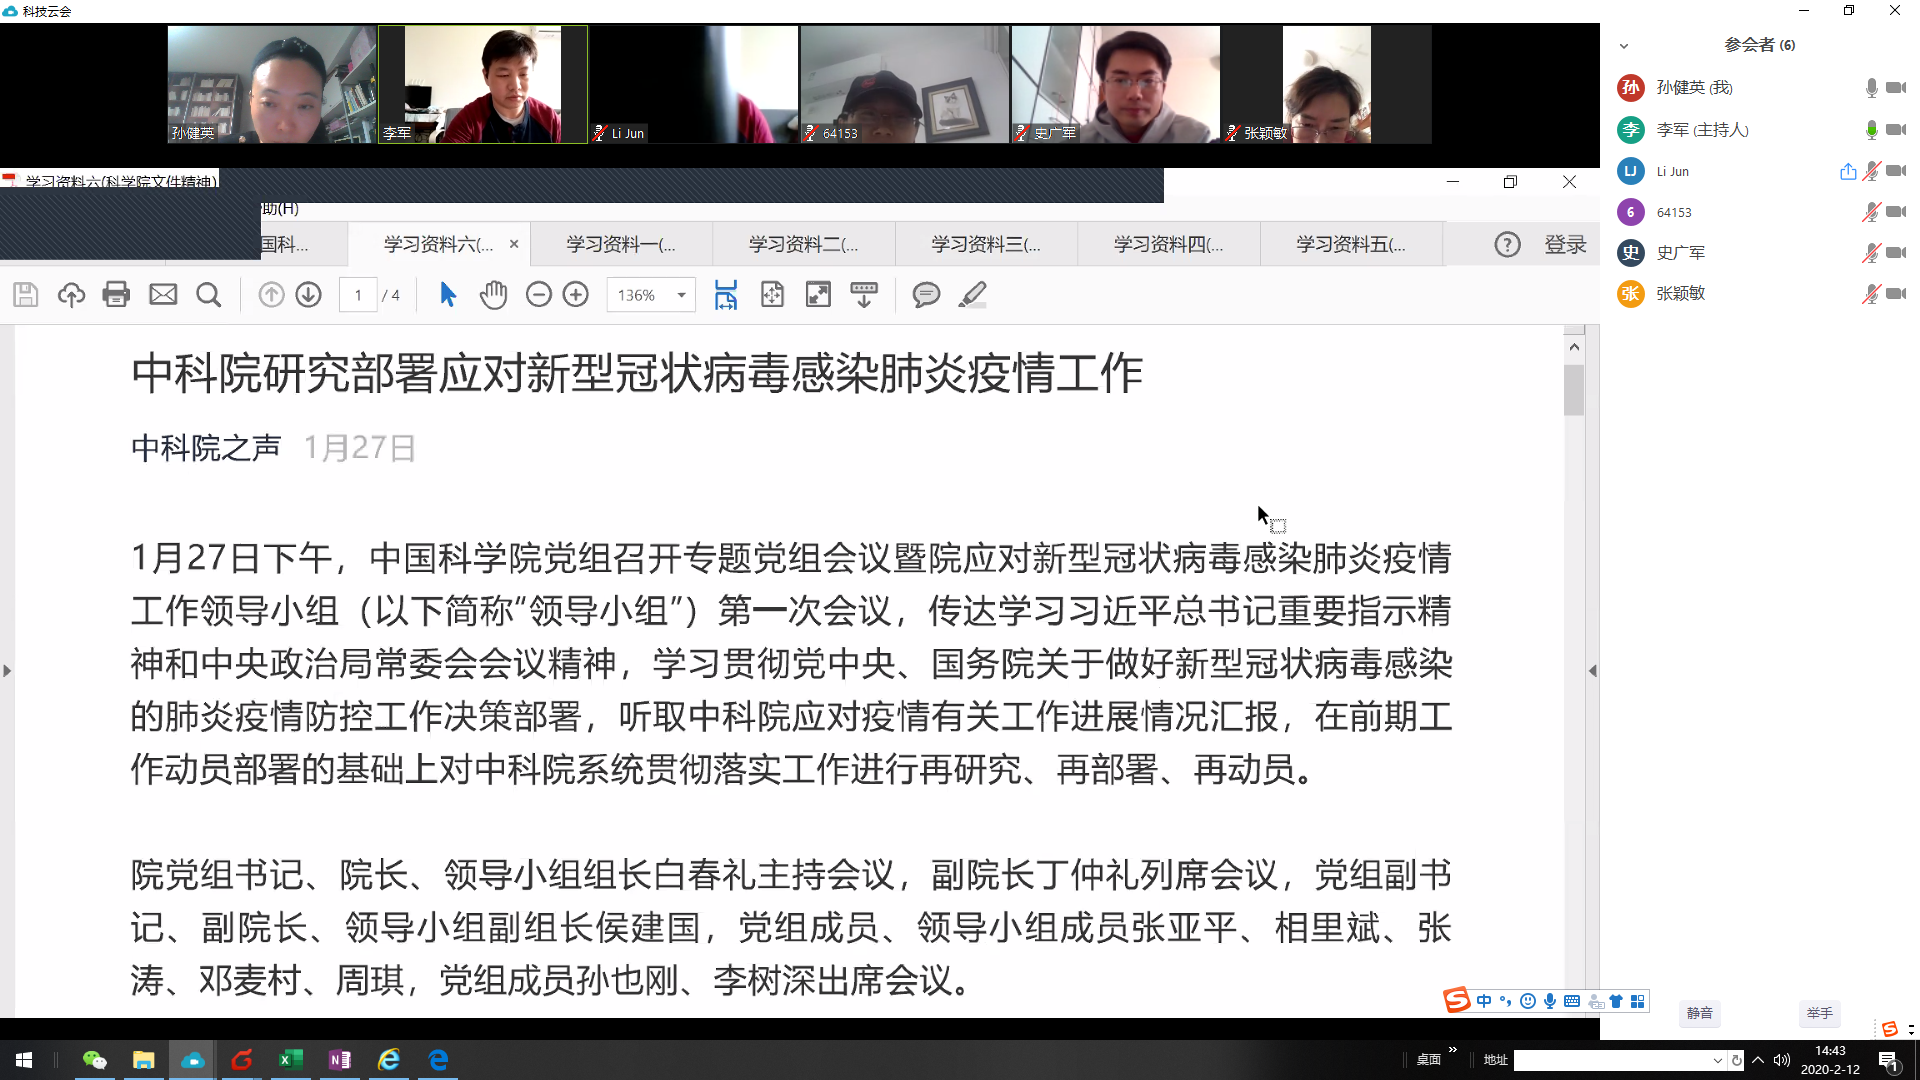Expand left side panel arrow
This screenshot has height=1080, width=1920.
7,671
